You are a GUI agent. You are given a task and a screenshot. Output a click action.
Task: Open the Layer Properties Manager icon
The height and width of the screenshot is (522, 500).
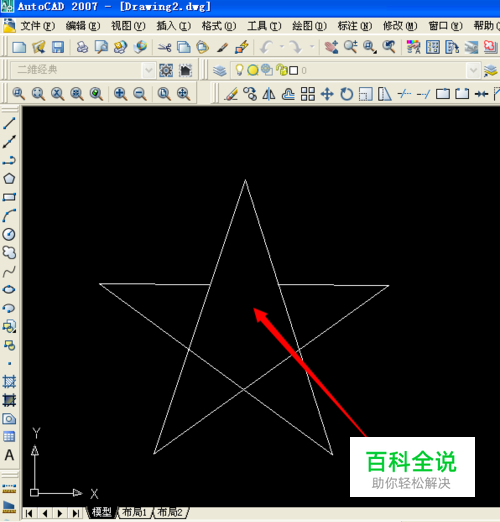coord(220,70)
